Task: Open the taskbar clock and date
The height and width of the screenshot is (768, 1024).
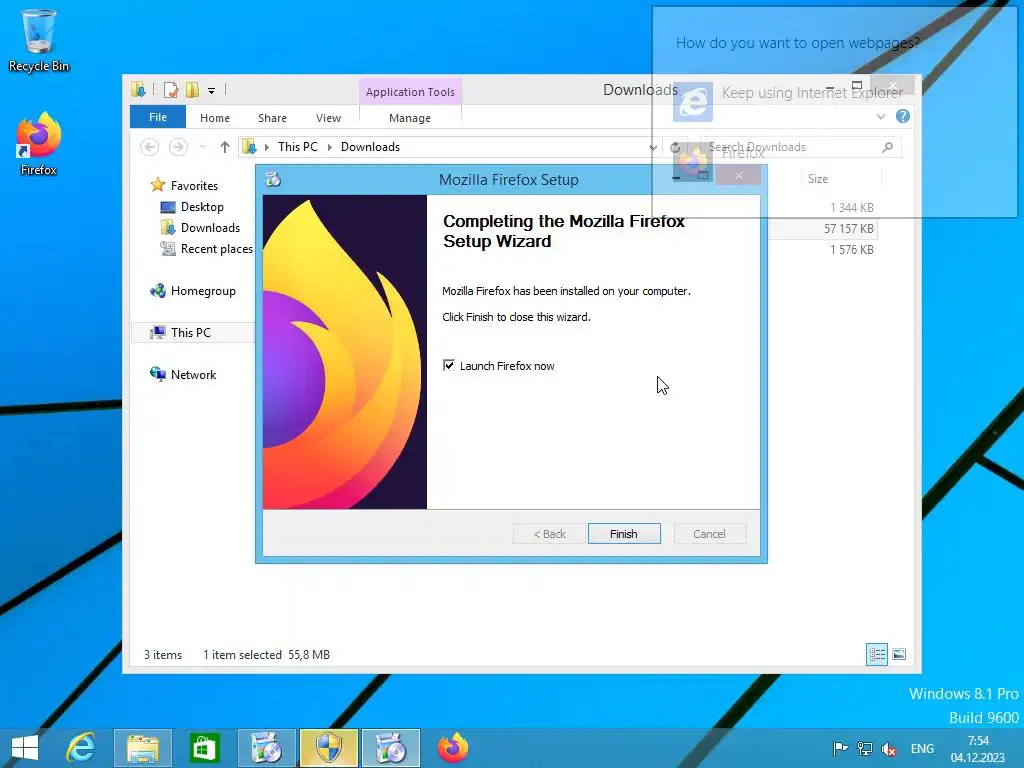Action: (x=977, y=748)
